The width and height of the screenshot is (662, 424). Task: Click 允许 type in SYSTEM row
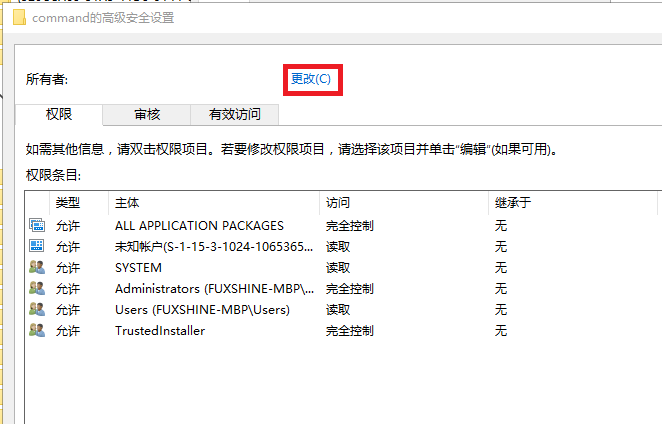click(68, 268)
